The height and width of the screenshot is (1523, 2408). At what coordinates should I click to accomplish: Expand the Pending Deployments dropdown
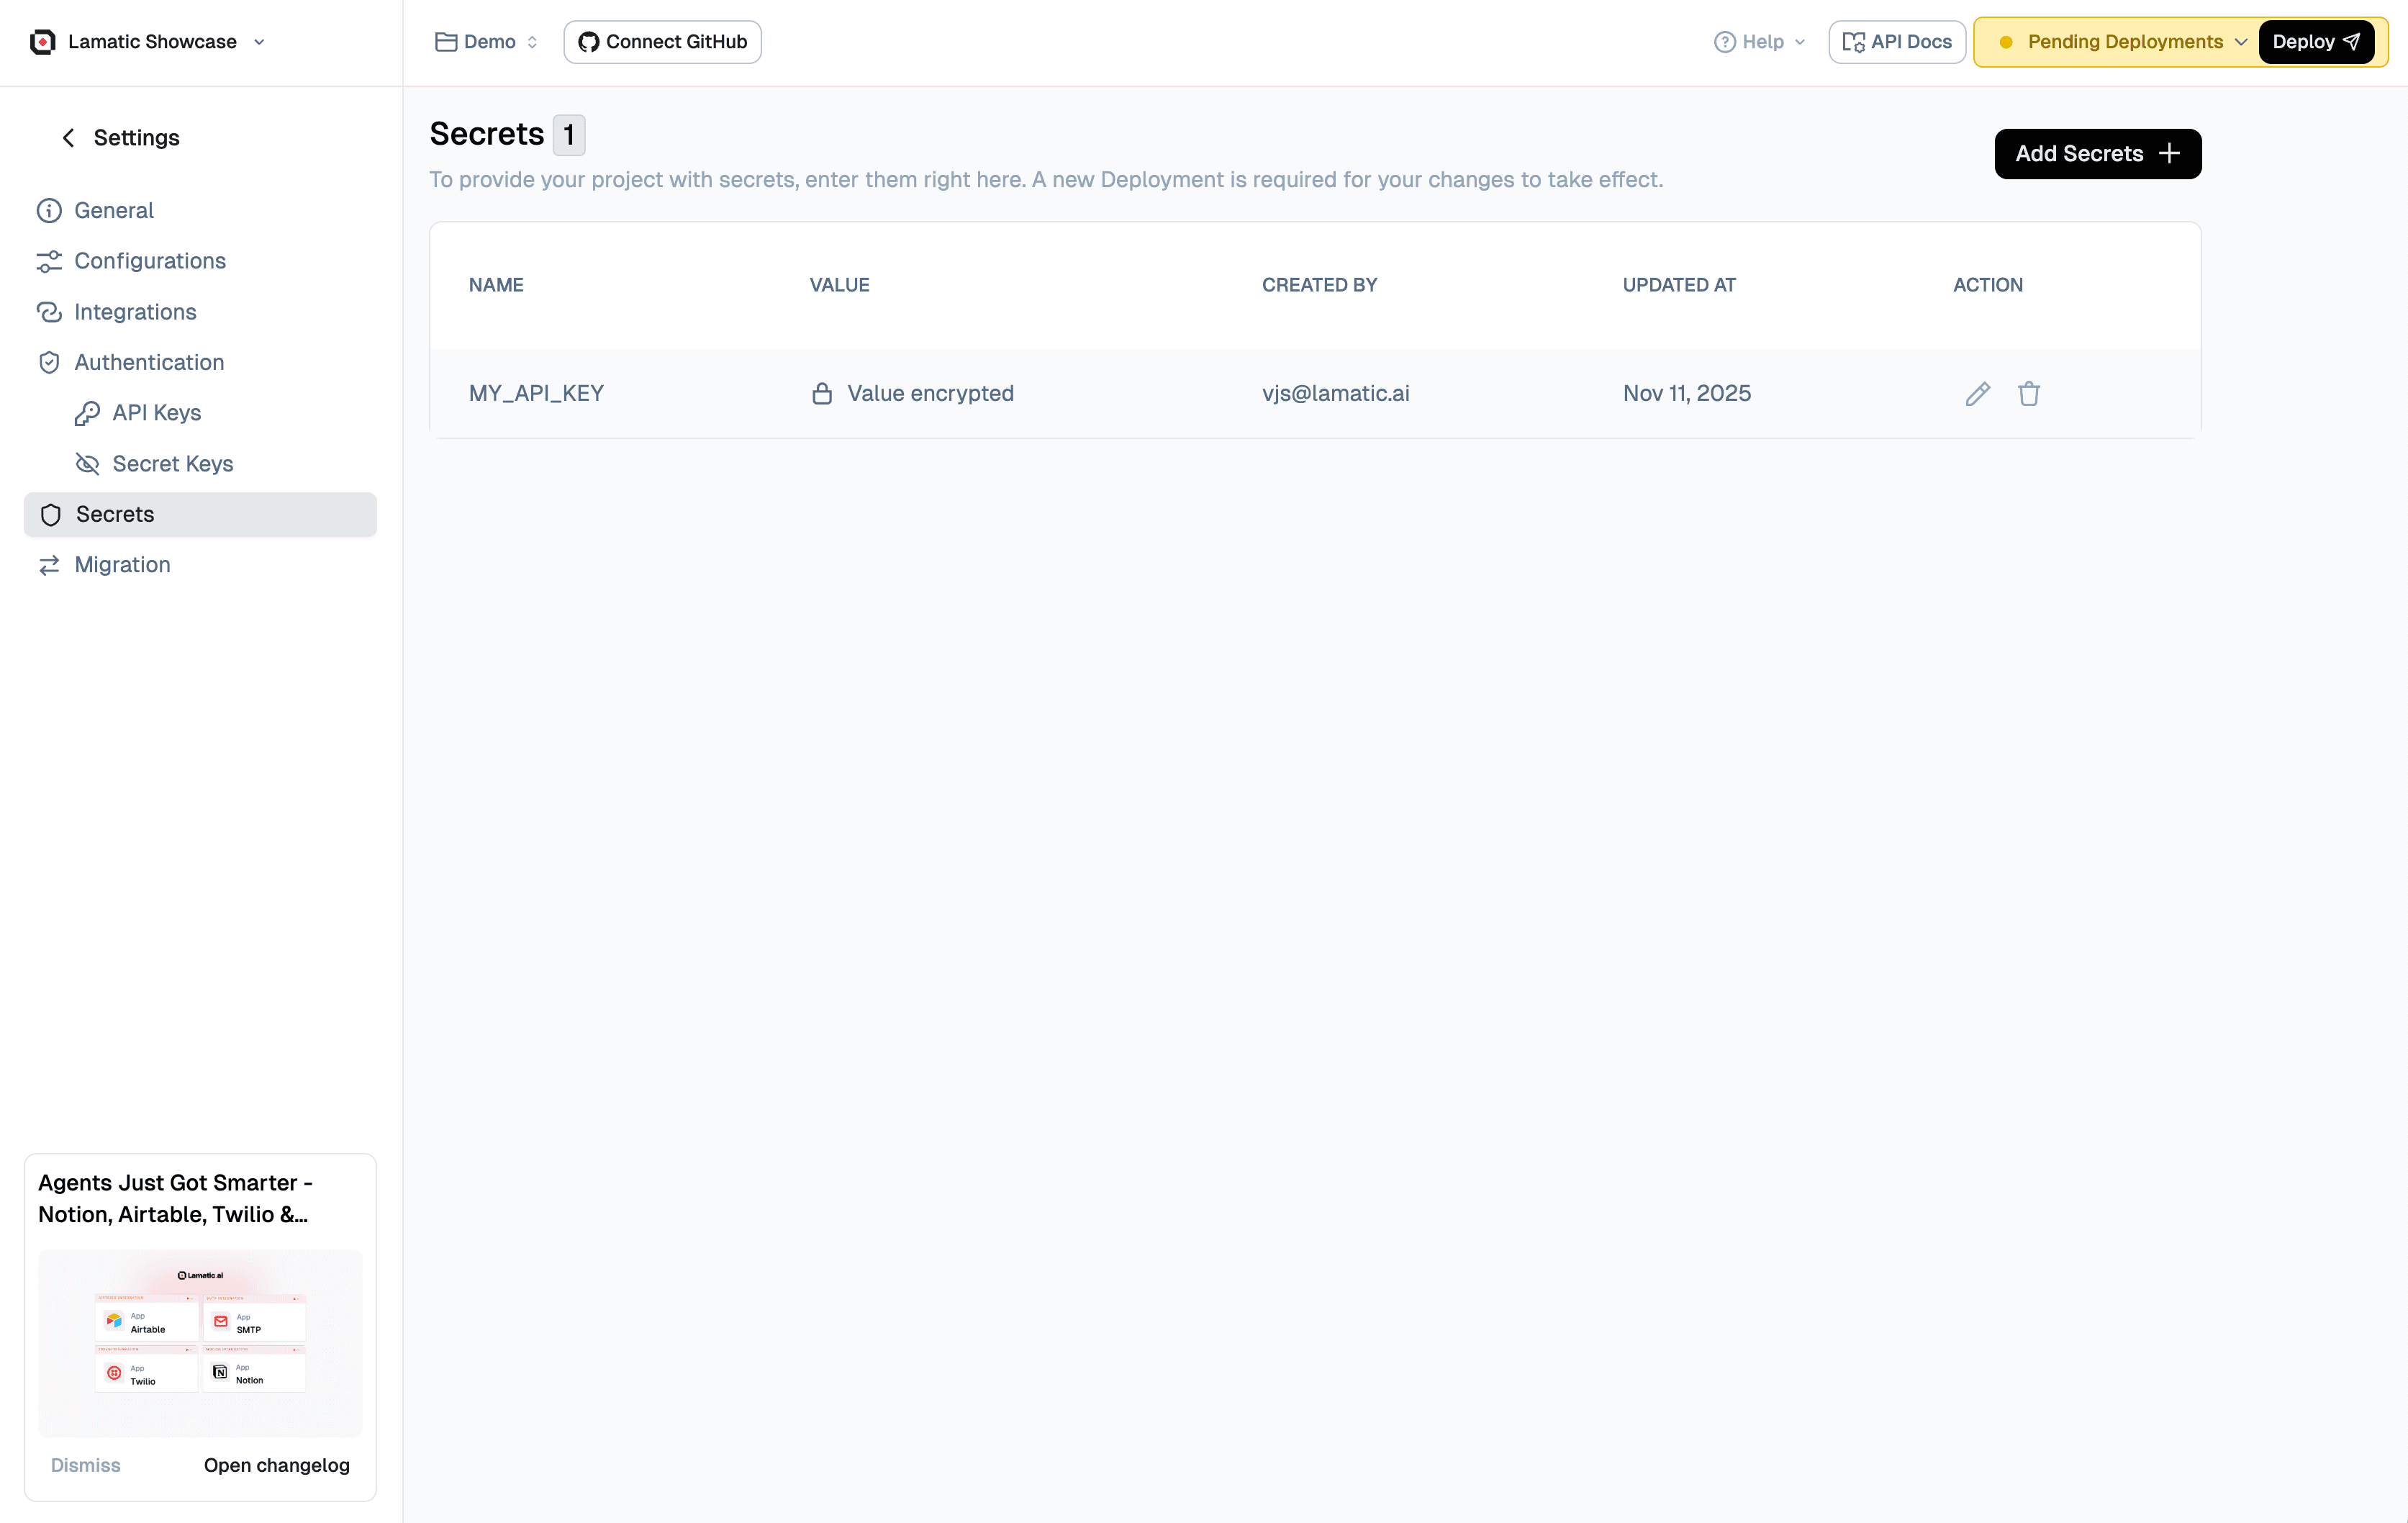[2240, 42]
